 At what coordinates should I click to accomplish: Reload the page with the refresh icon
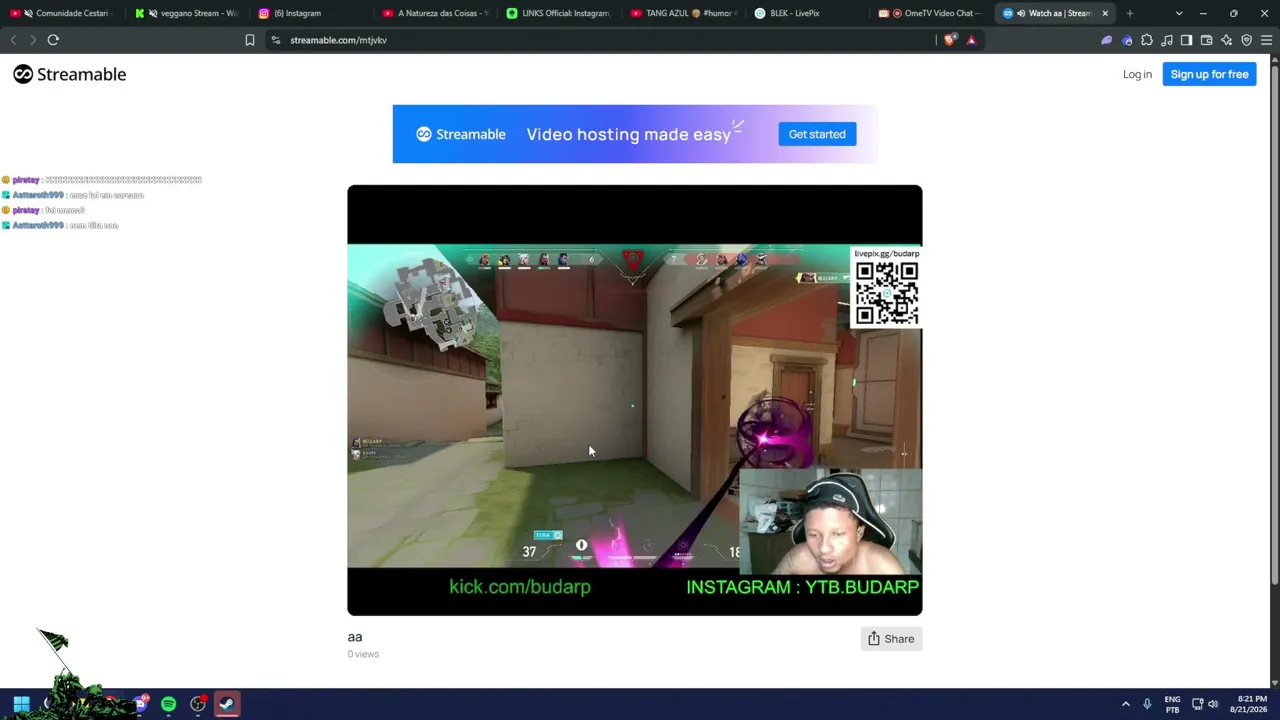coord(53,40)
